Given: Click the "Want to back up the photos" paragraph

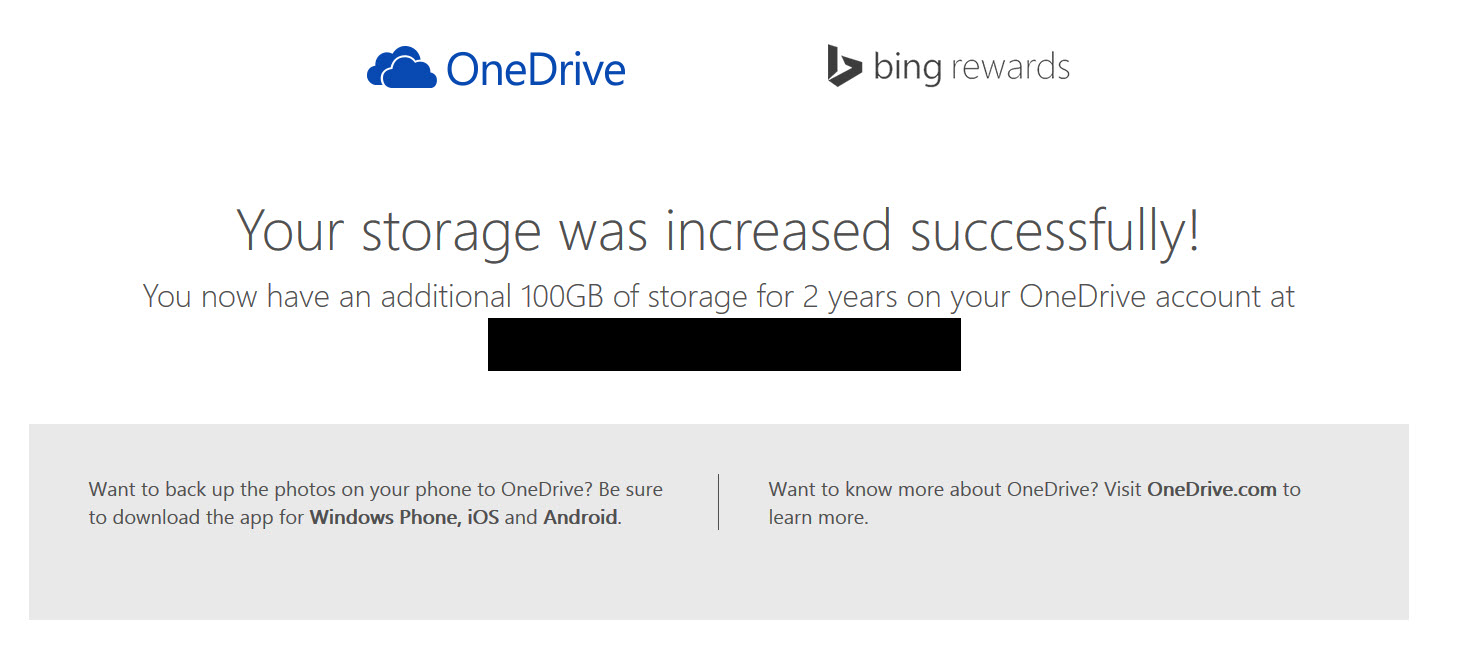Looking at the screenshot, I should point(376,503).
